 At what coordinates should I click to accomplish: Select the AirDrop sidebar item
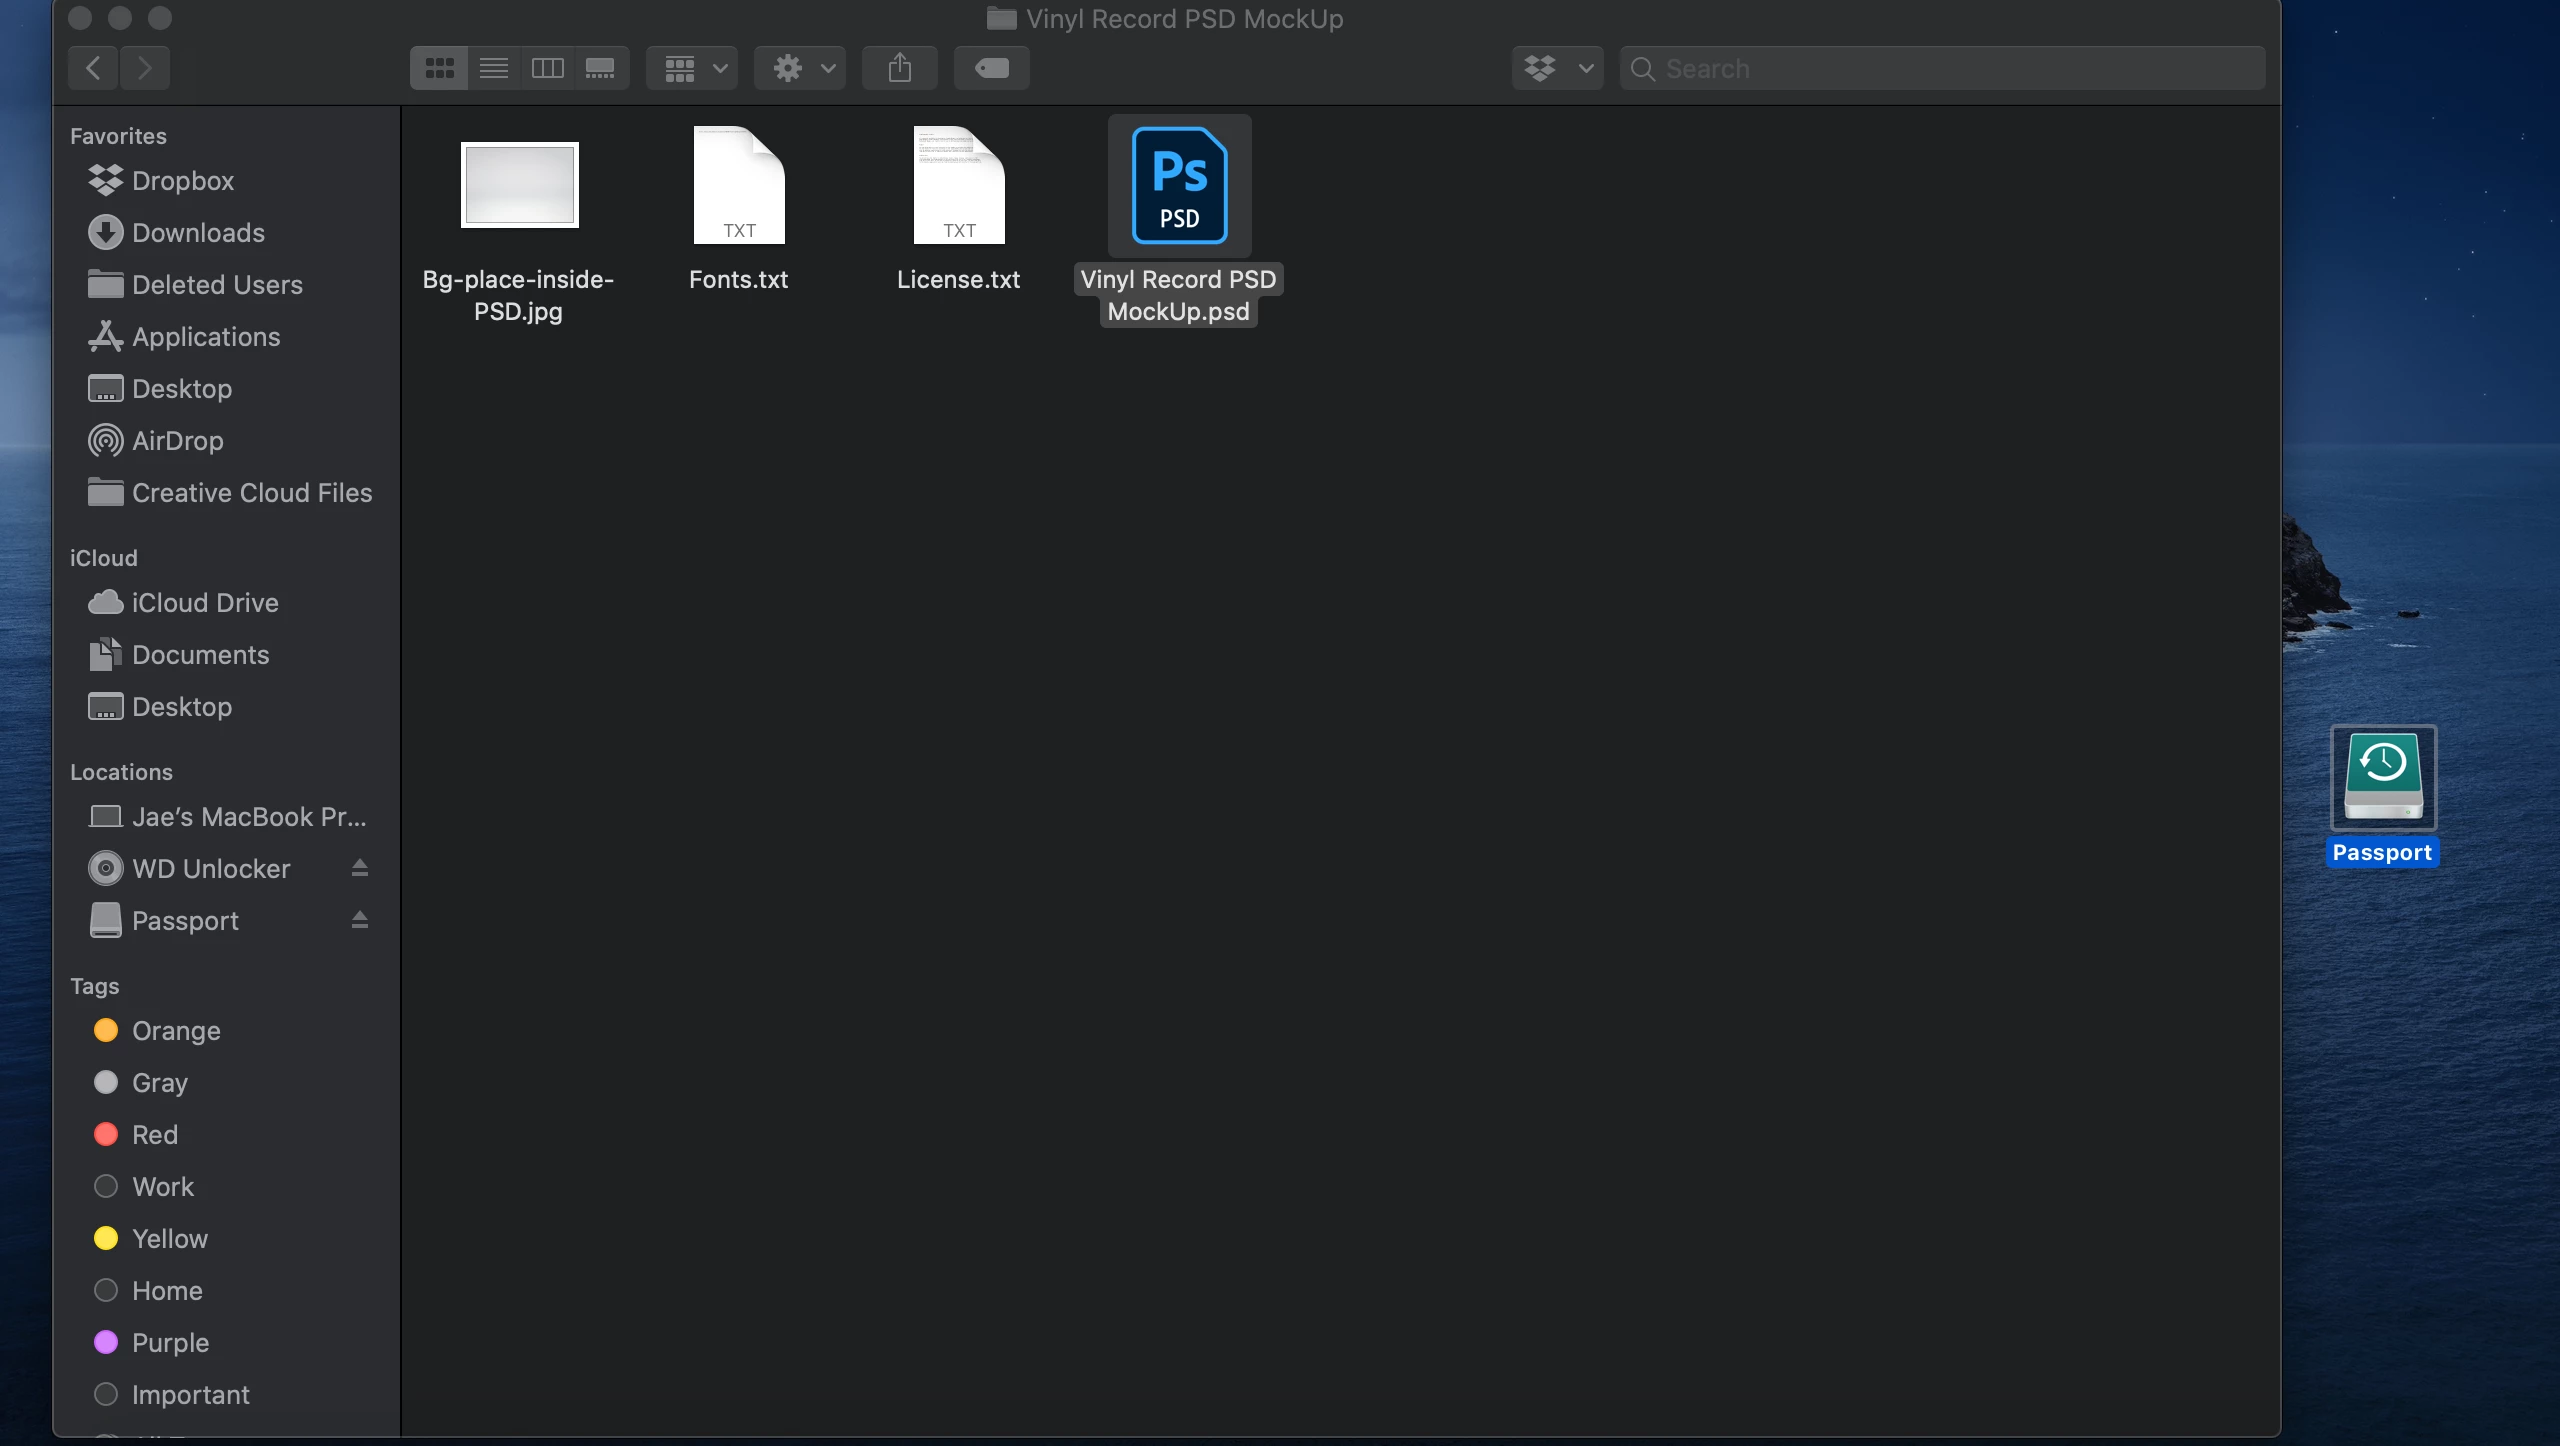(177, 441)
